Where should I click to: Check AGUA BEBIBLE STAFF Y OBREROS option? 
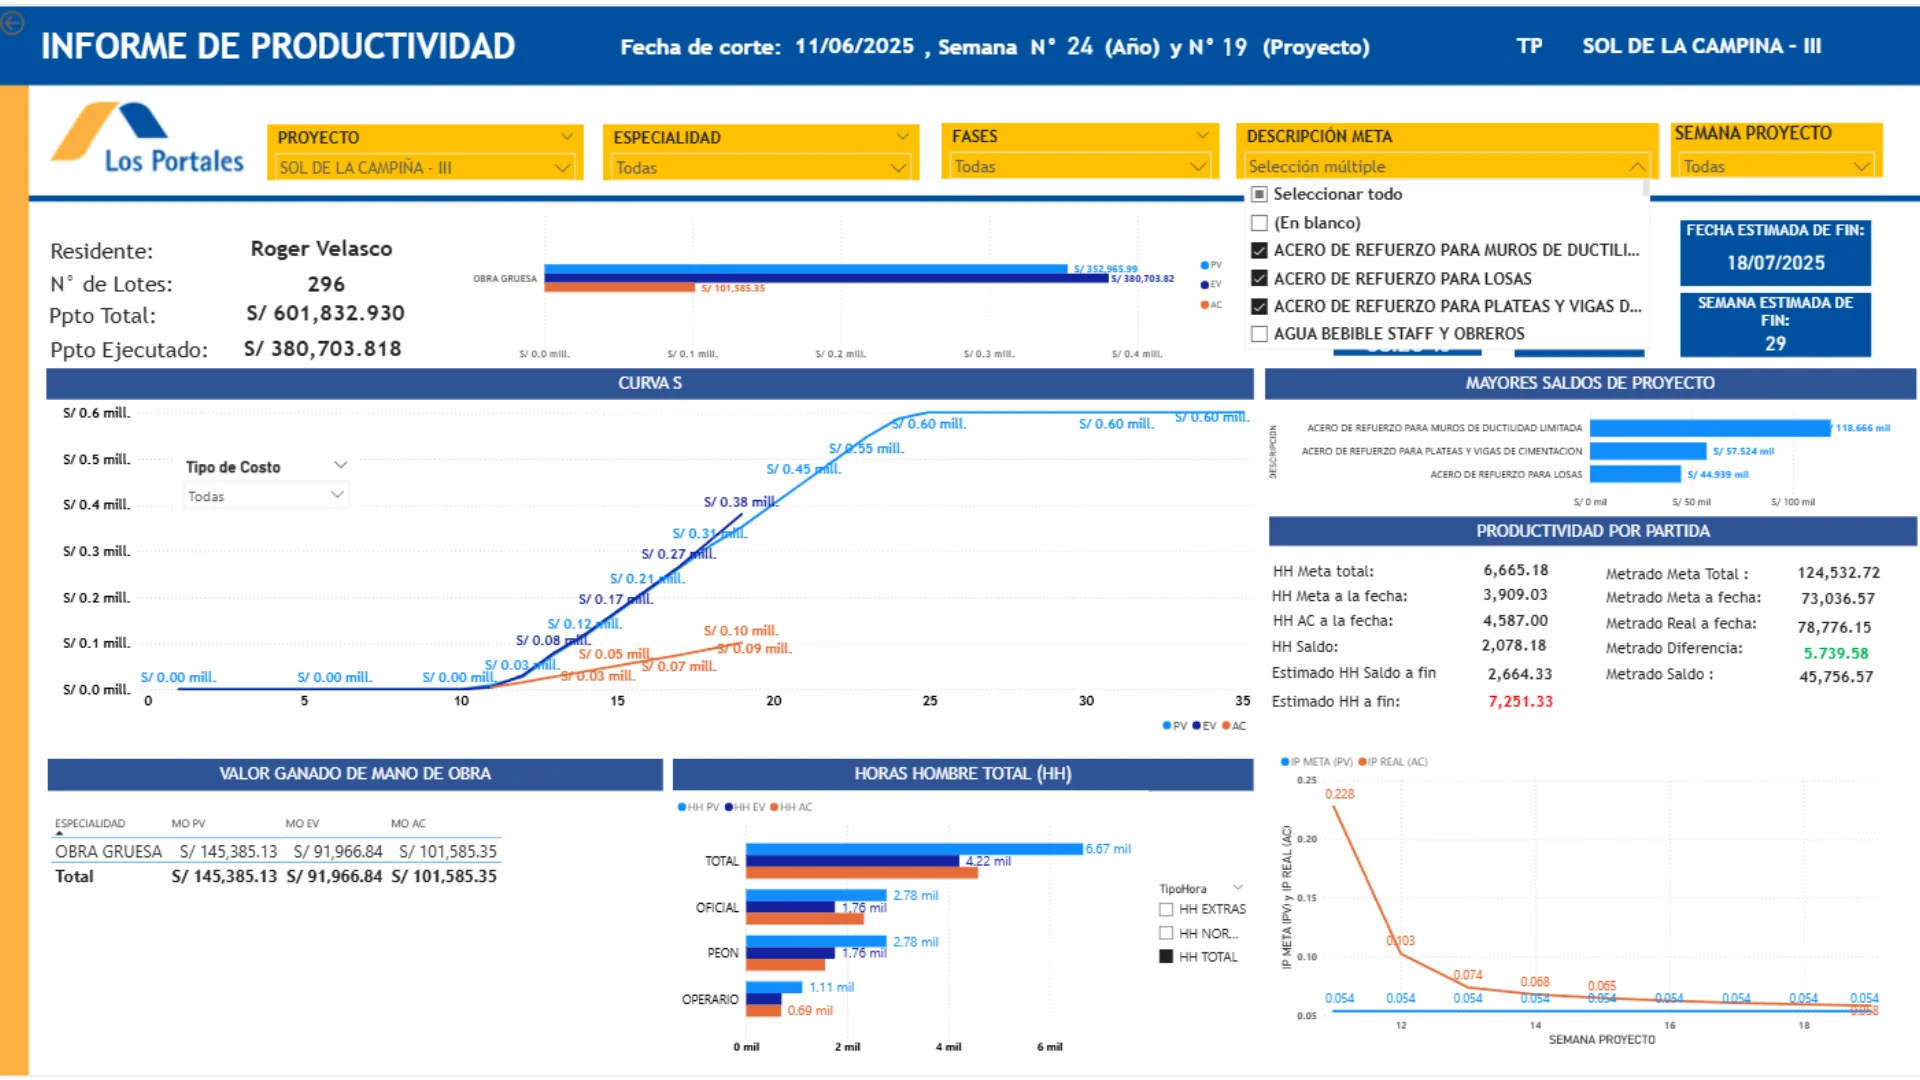tap(1260, 334)
